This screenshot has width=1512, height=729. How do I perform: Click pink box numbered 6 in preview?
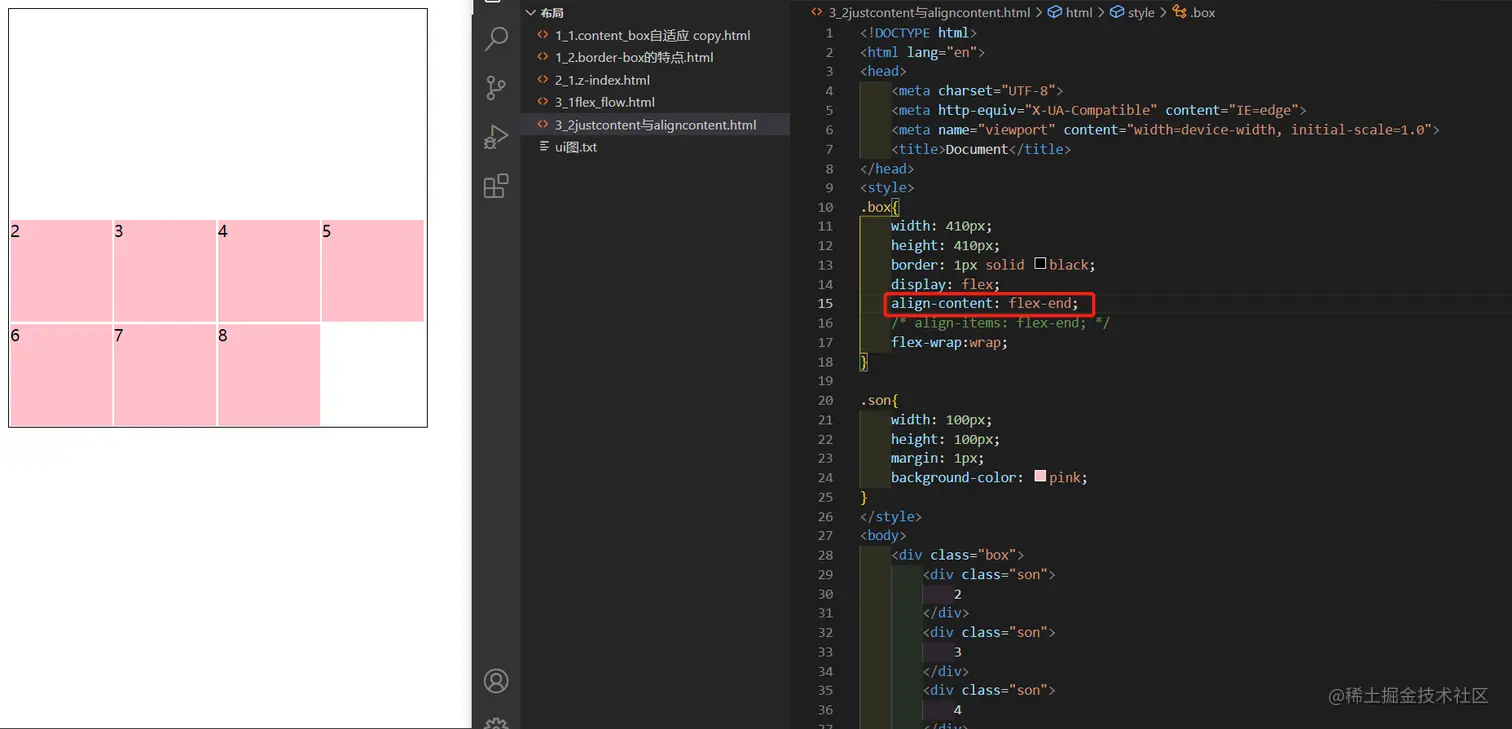tap(61, 375)
